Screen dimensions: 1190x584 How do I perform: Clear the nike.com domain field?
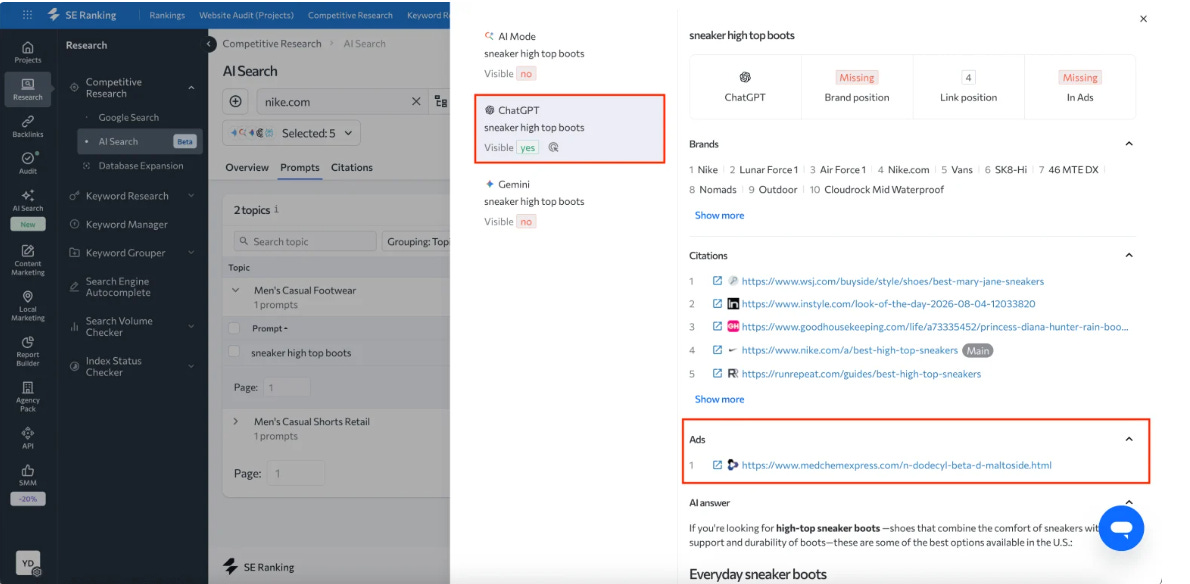pyautogui.click(x=416, y=102)
